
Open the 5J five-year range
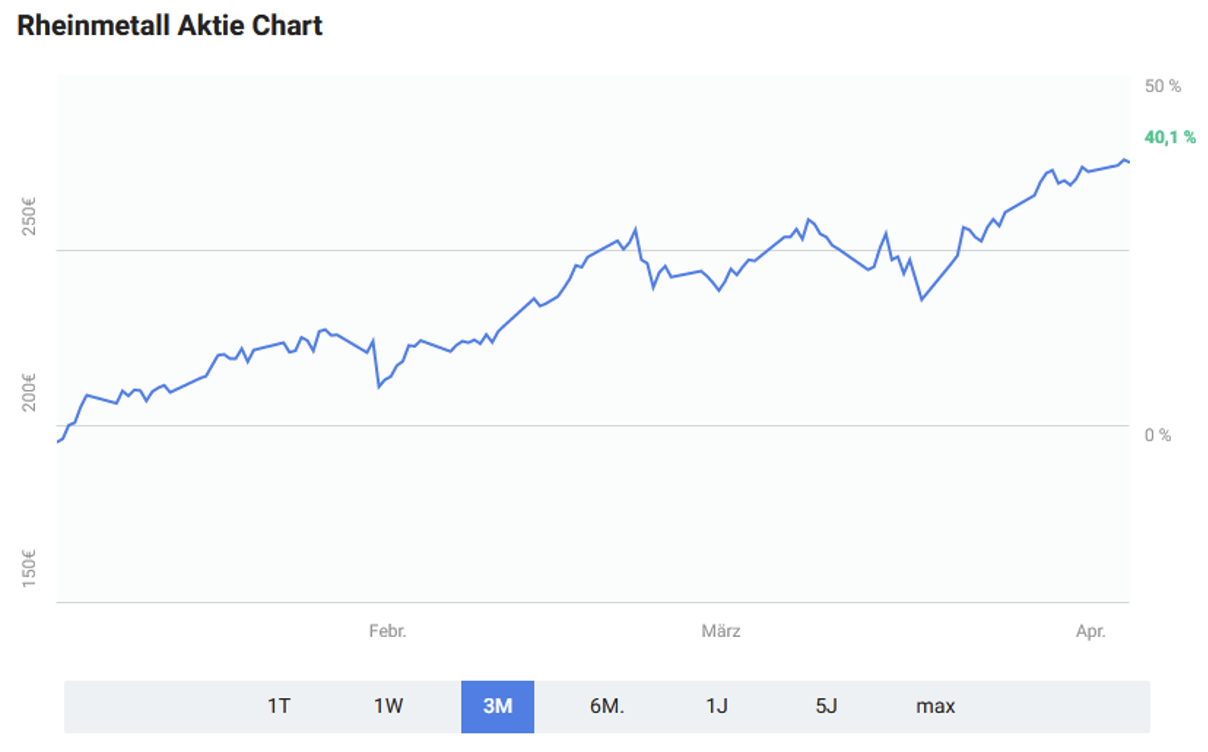(825, 706)
